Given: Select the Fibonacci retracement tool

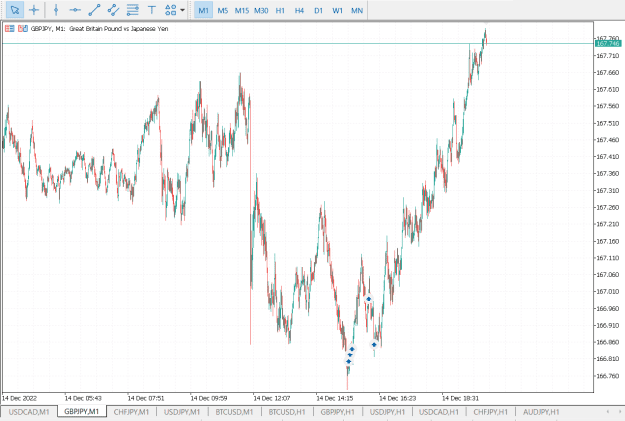Looking at the screenshot, I should tap(132, 10).
